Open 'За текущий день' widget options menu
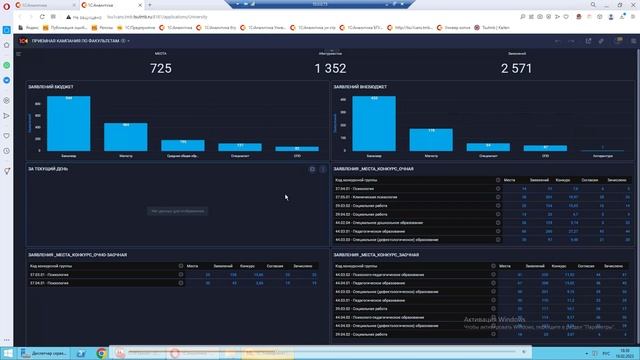 [x=323, y=169]
